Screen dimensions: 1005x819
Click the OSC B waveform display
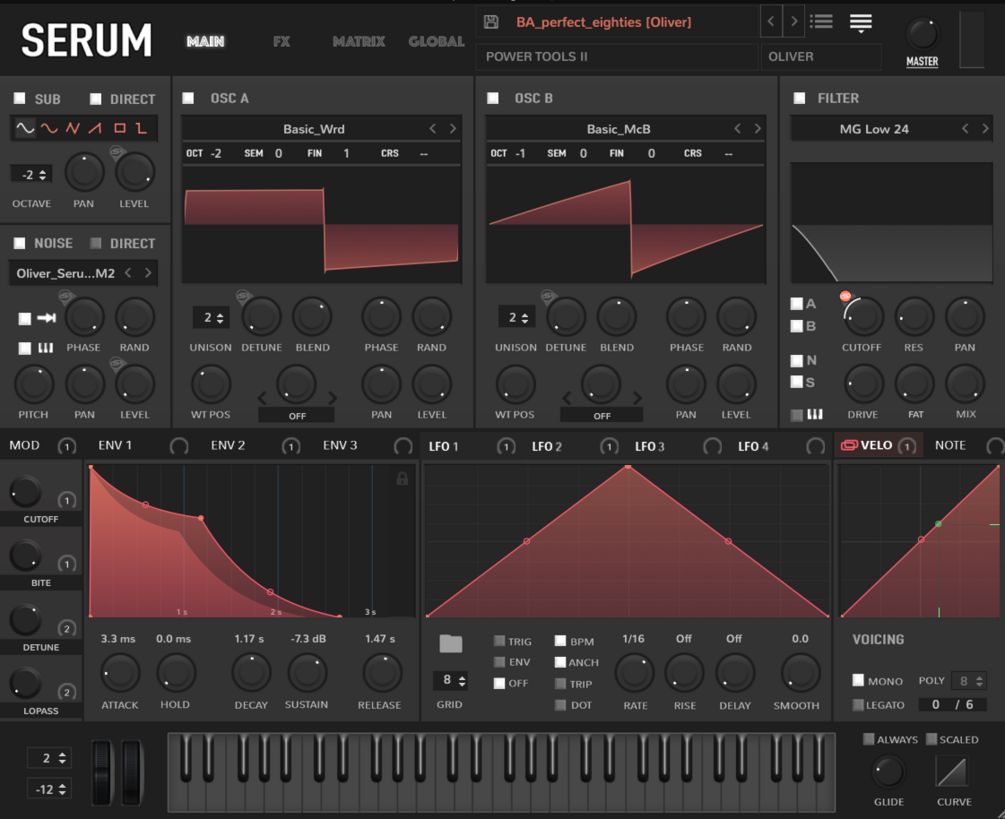(x=626, y=226)
